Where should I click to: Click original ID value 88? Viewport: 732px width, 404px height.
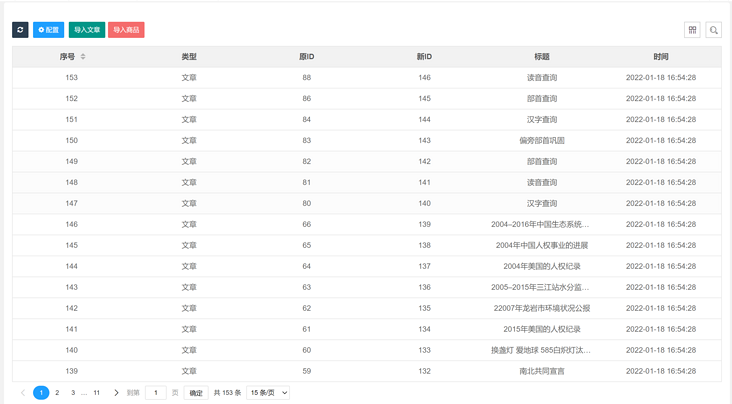(x=307, y=78)
